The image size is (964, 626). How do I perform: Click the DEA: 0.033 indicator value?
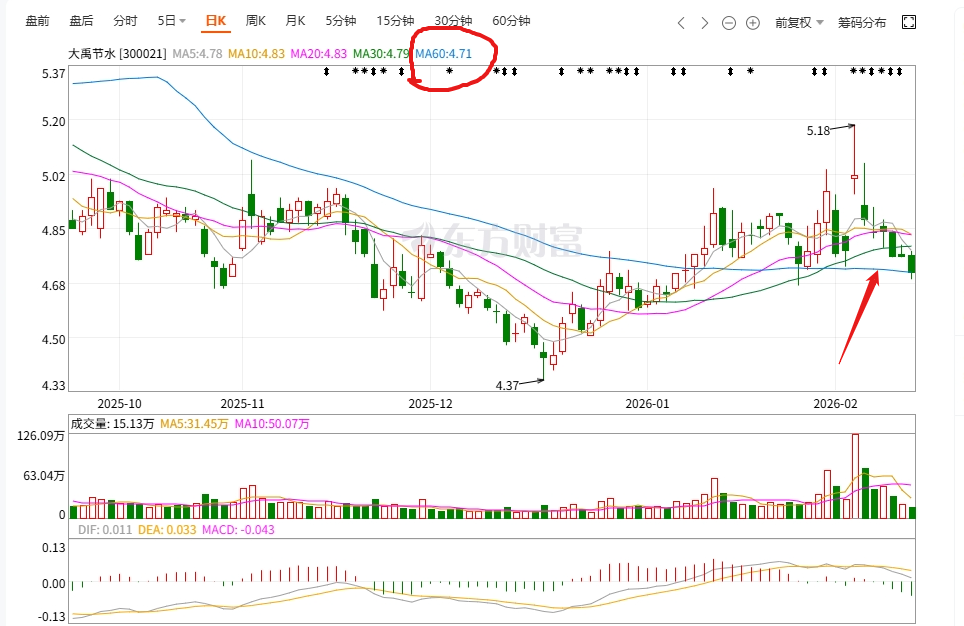click(x=167, y=530)
